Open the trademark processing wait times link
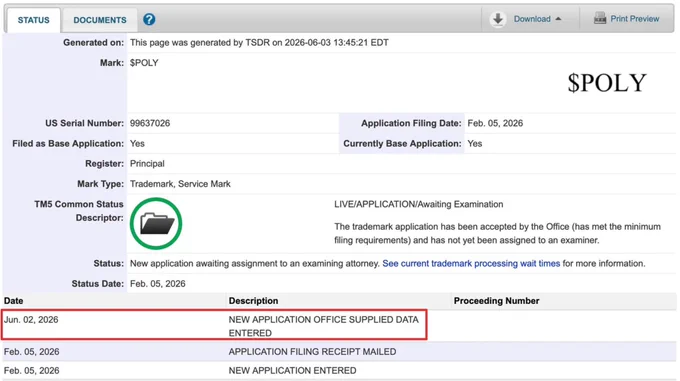The width and height of the screenshot is (680, 381). (471, 264)
